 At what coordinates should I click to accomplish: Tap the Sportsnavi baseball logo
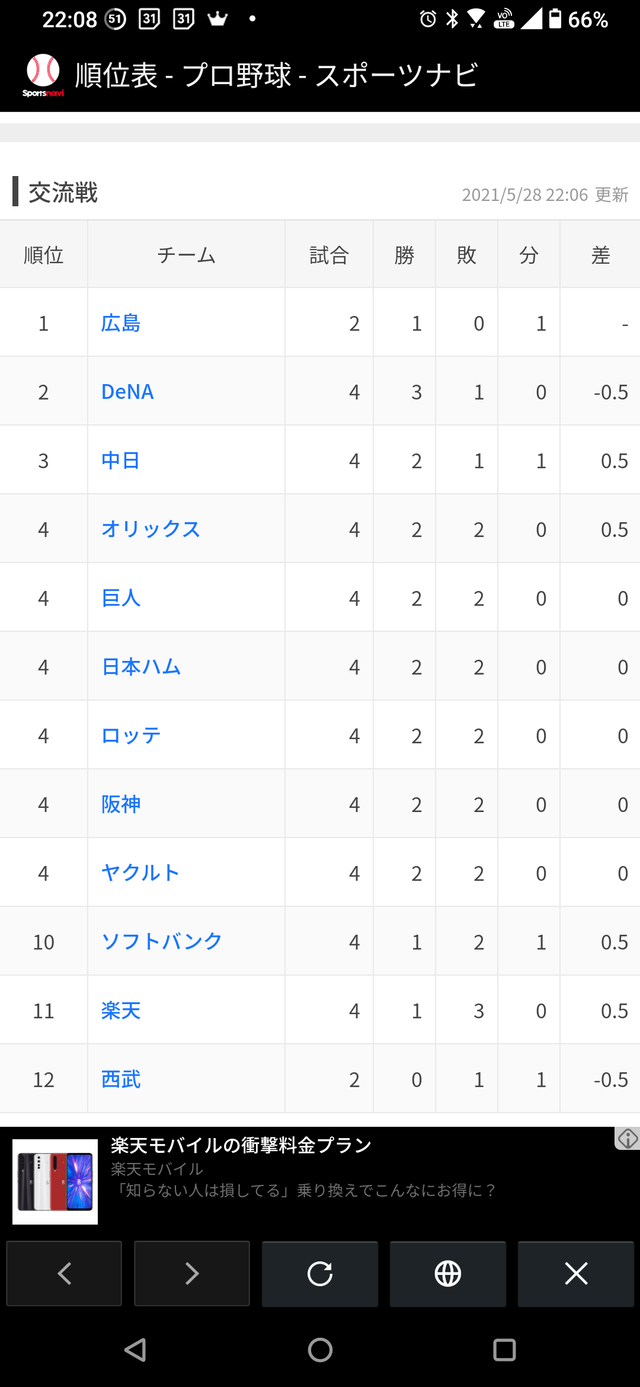(42, 75)
